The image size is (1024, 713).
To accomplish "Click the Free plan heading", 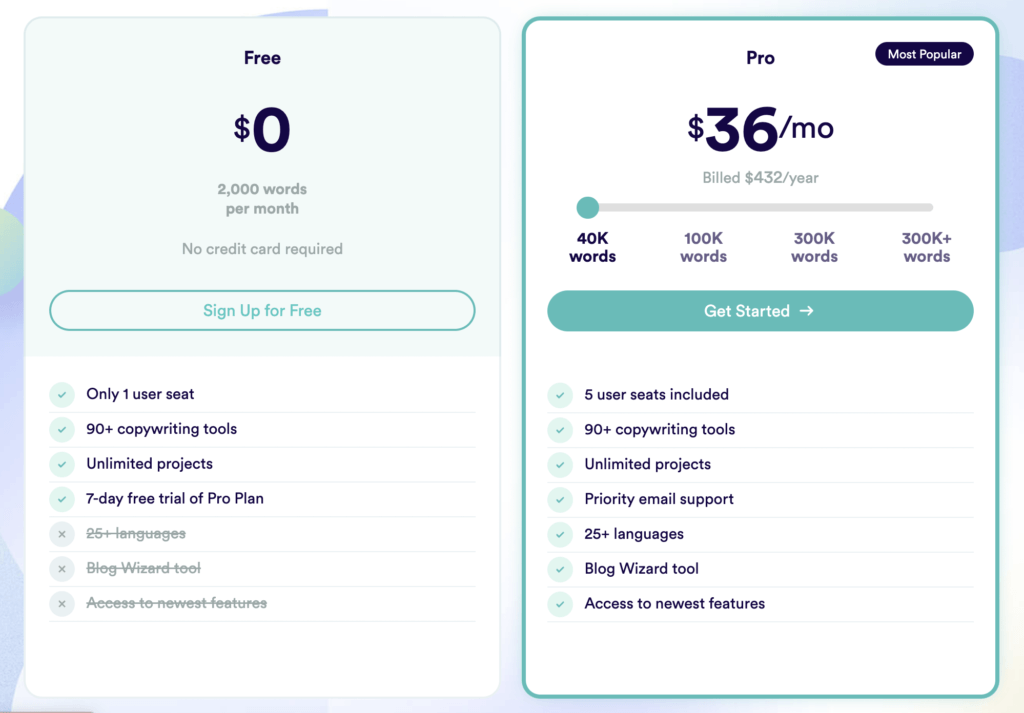I will (262, 58).
